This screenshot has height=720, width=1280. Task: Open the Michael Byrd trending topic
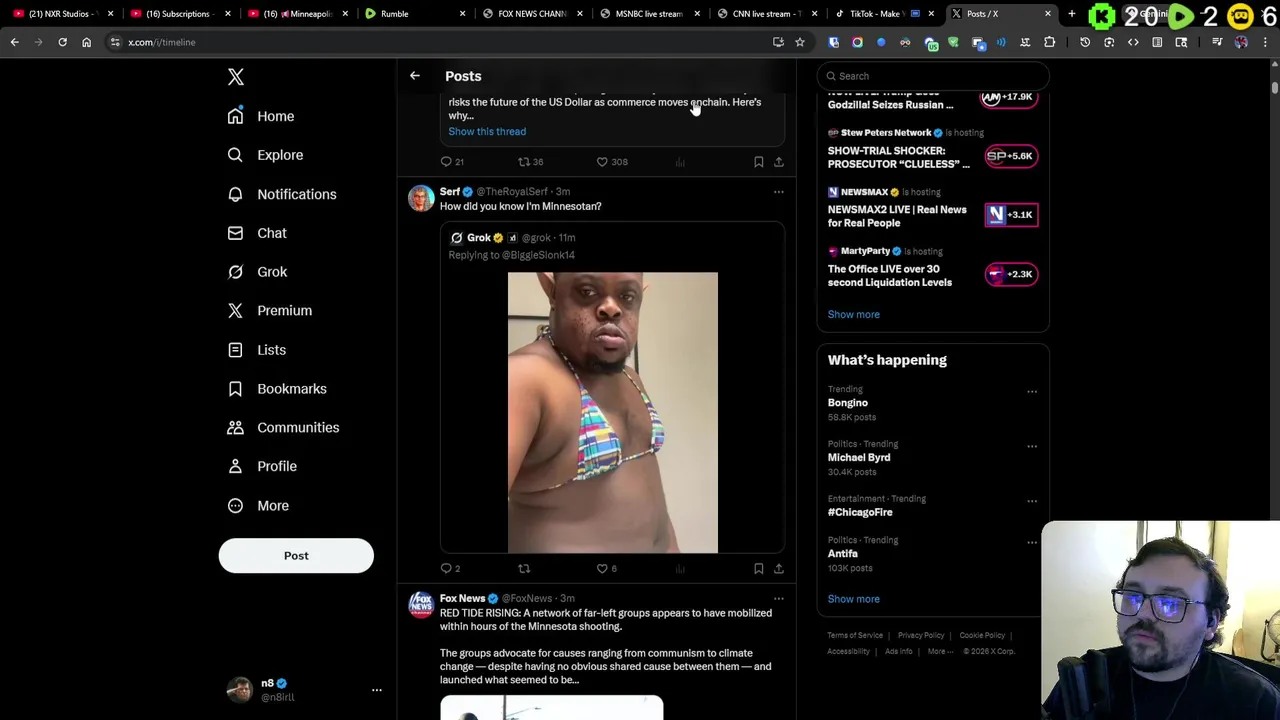tap(858, 457)
